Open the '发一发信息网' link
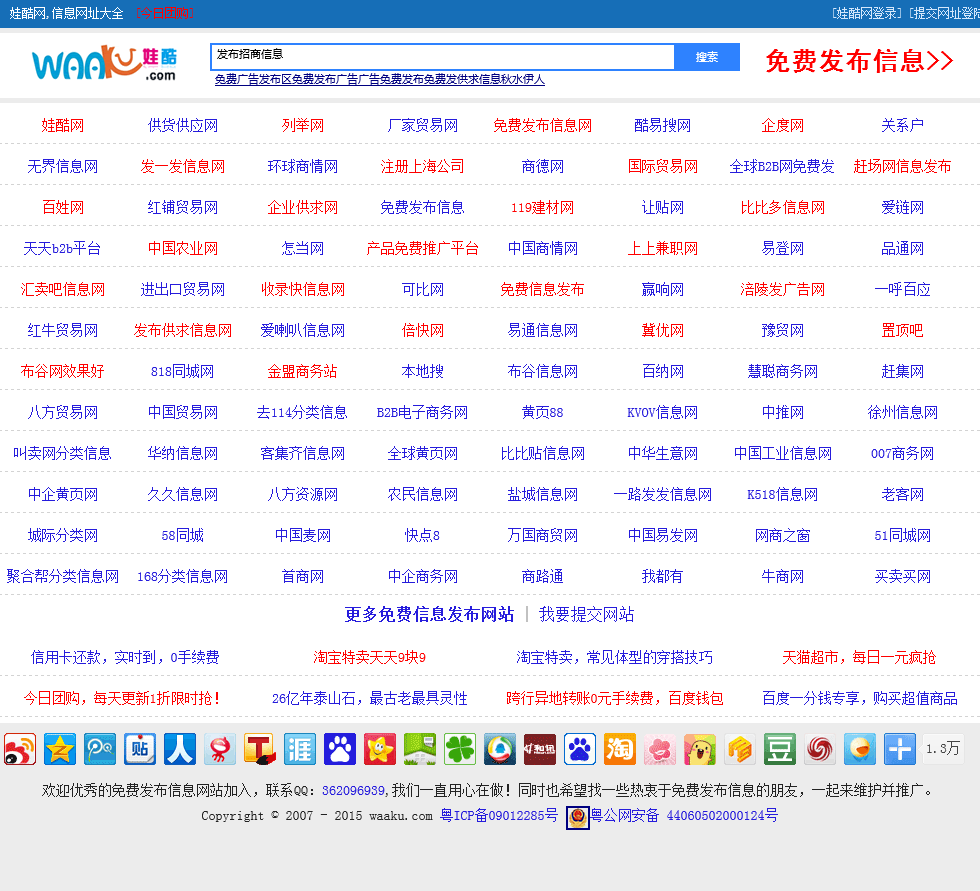The image size is (980, 891). pyautogui.click(x=182, y=167)
